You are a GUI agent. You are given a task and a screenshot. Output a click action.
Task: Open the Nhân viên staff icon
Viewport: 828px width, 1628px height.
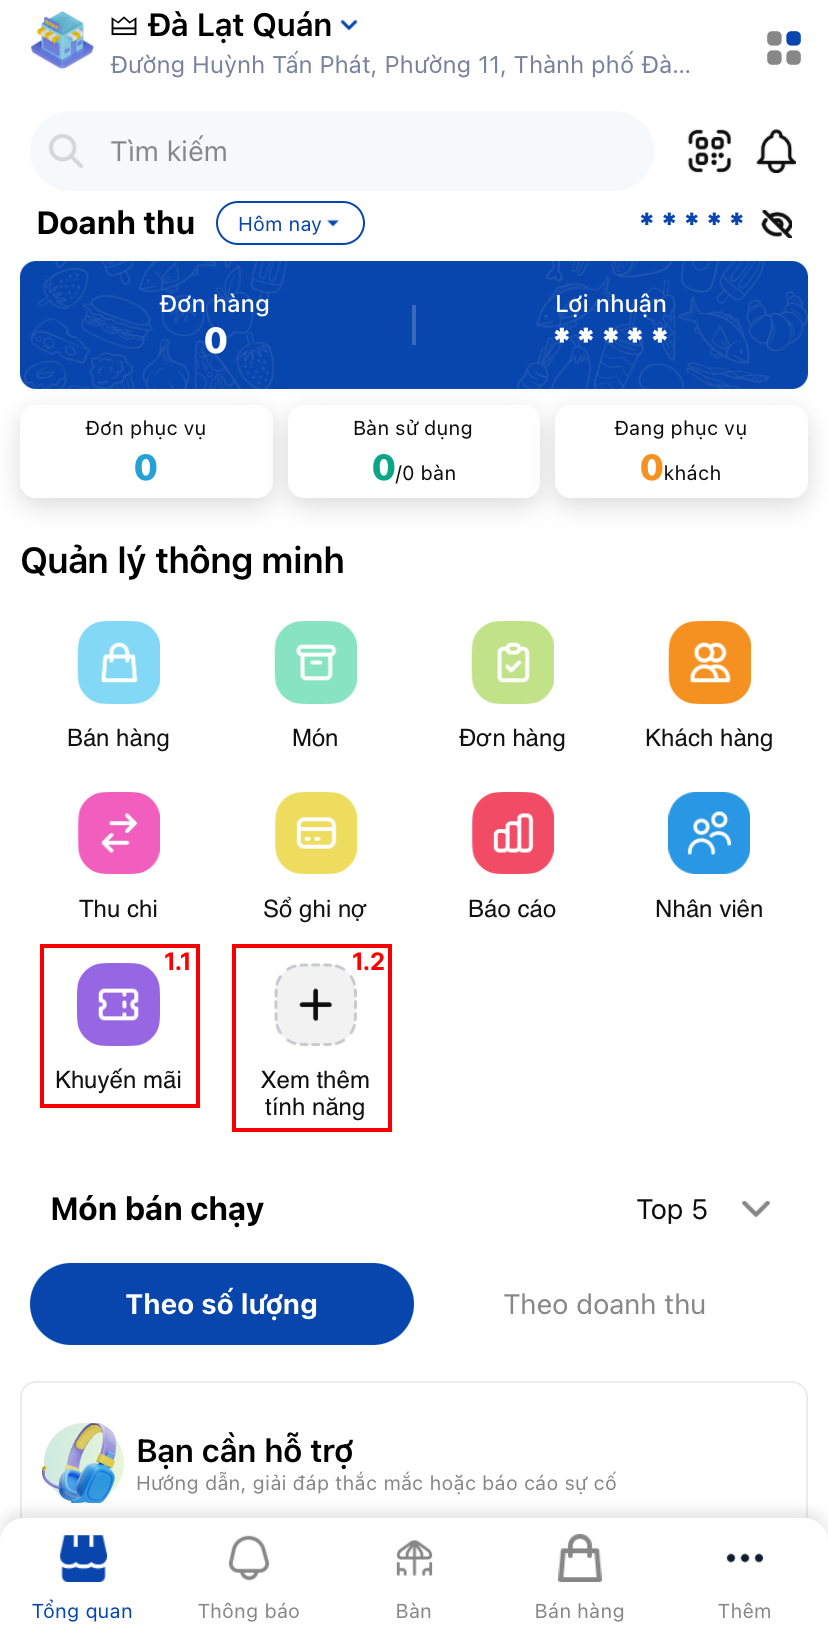[x=710, y=833]
